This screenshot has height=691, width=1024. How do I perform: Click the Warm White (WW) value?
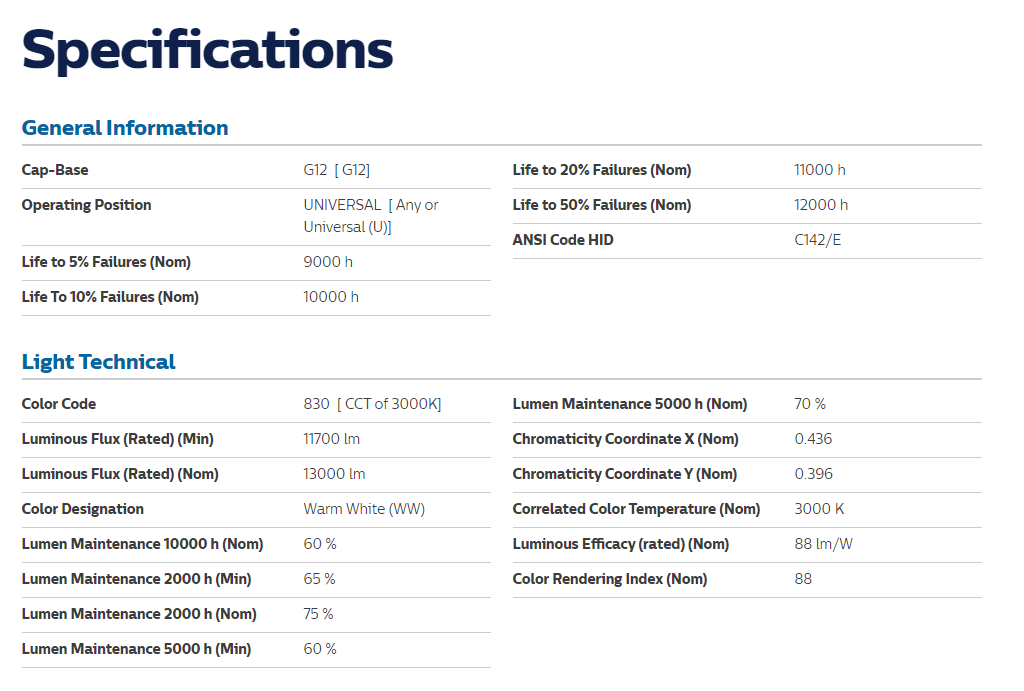364,509
